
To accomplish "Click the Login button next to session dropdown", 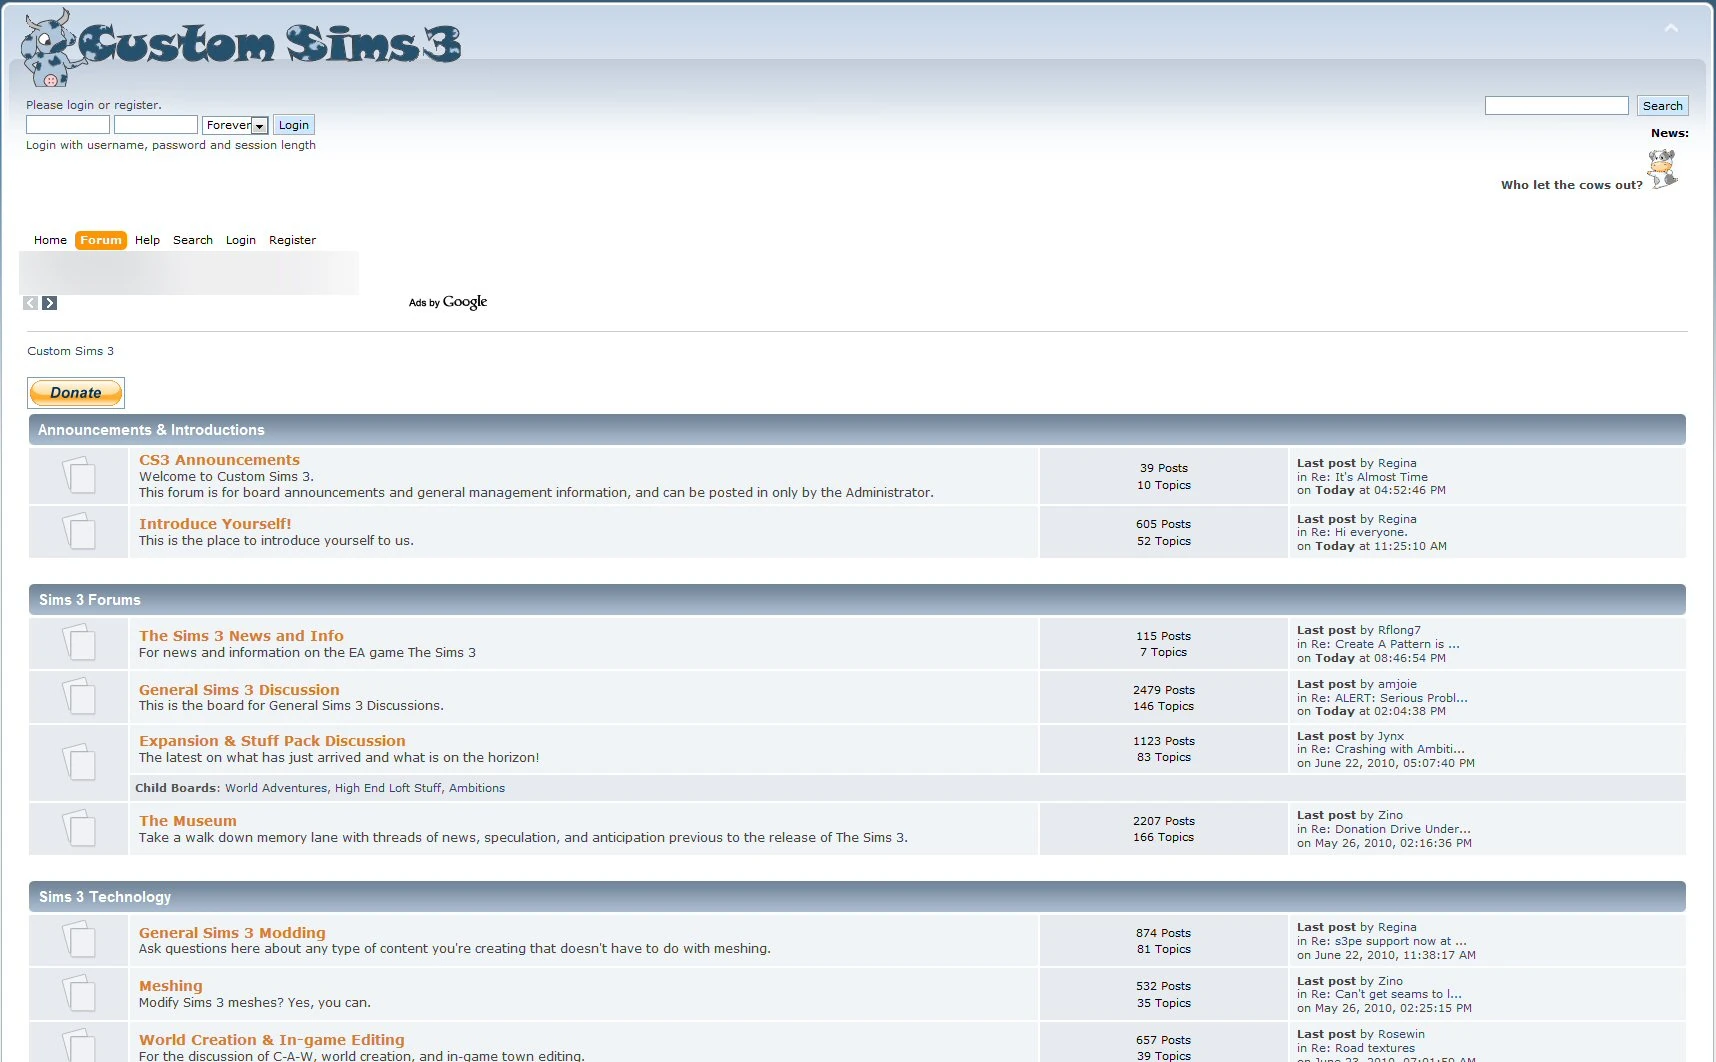I will (294, 125).
